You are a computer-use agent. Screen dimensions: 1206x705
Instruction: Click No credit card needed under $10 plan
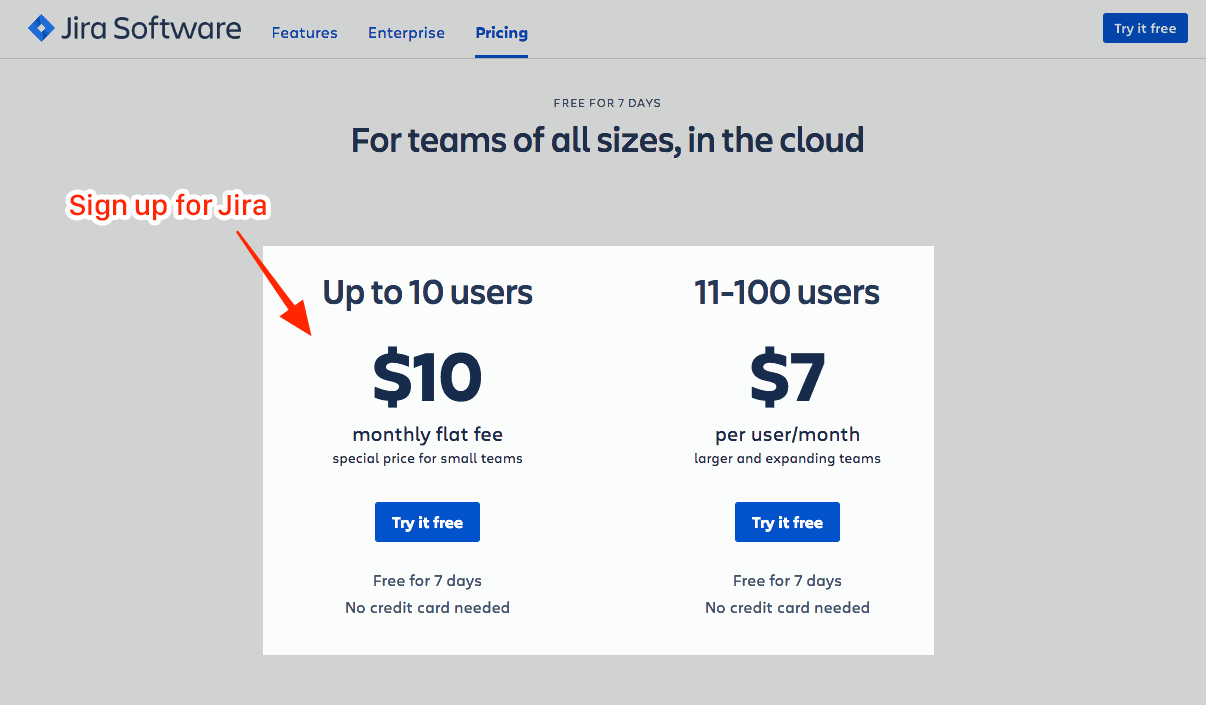pyautogui.click(x=427, y=607)
